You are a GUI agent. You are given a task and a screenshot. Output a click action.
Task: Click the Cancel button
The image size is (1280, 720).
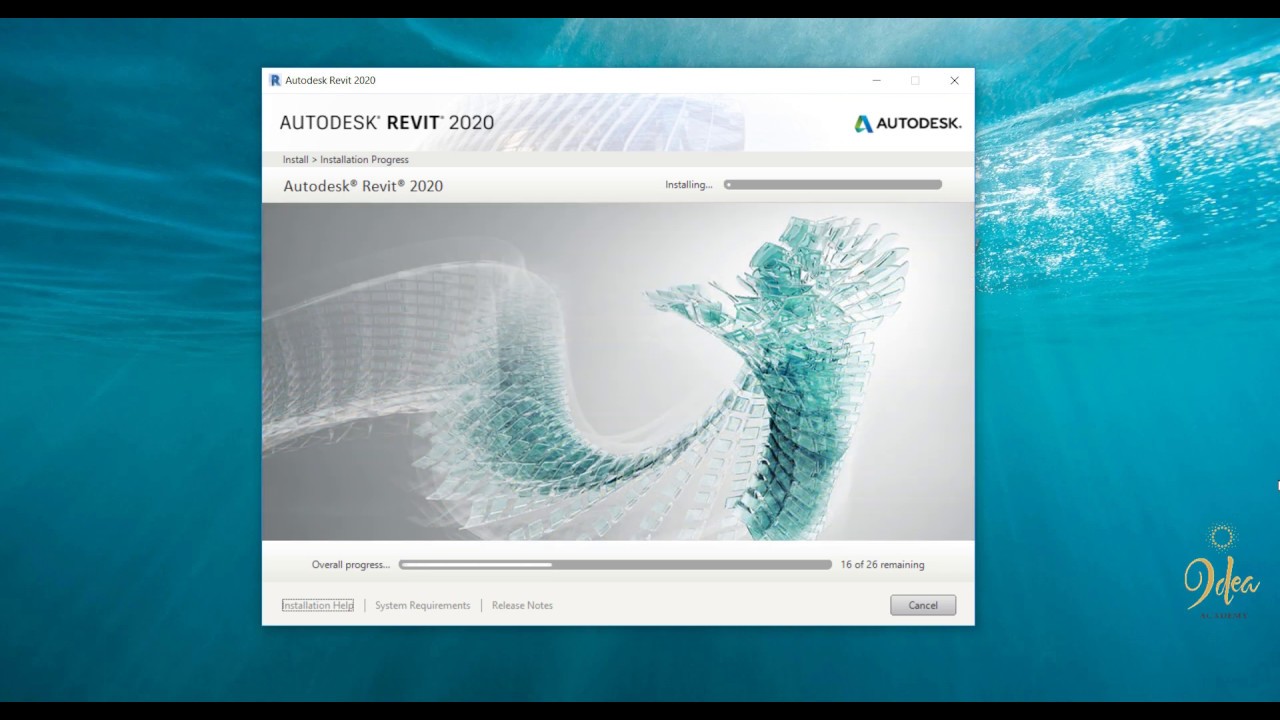[x=923, y=605]
